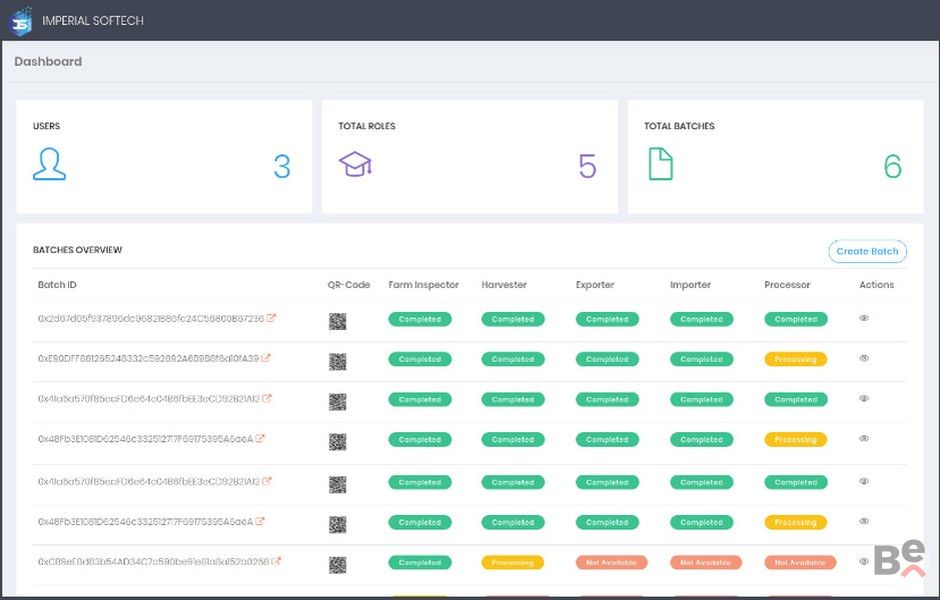The image size is (940, 600).
Task: Select the Harvester column header
Action: tap(504, 285)
